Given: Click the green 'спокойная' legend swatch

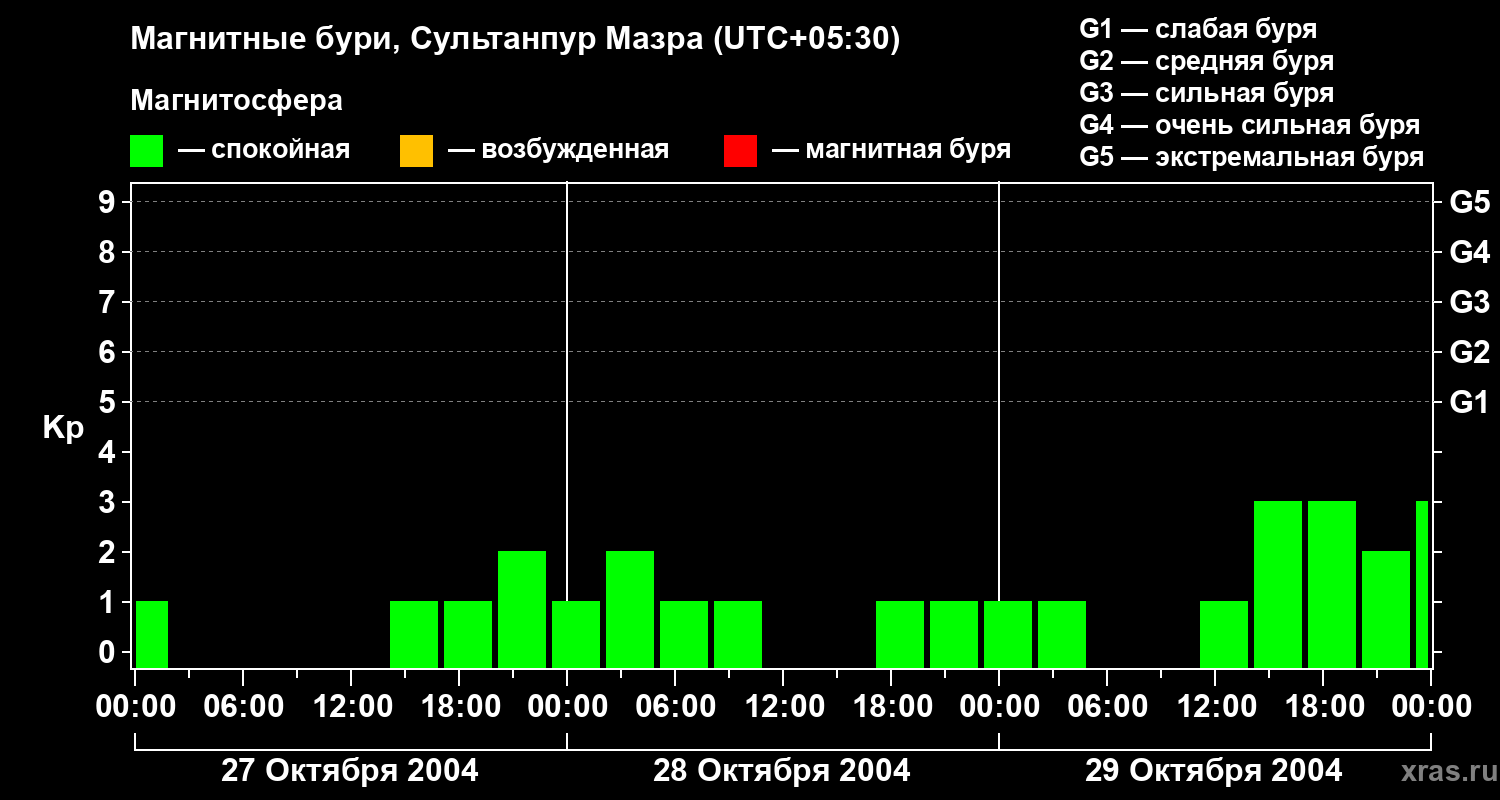Looking at the screenshot, I should pos(147,151).
